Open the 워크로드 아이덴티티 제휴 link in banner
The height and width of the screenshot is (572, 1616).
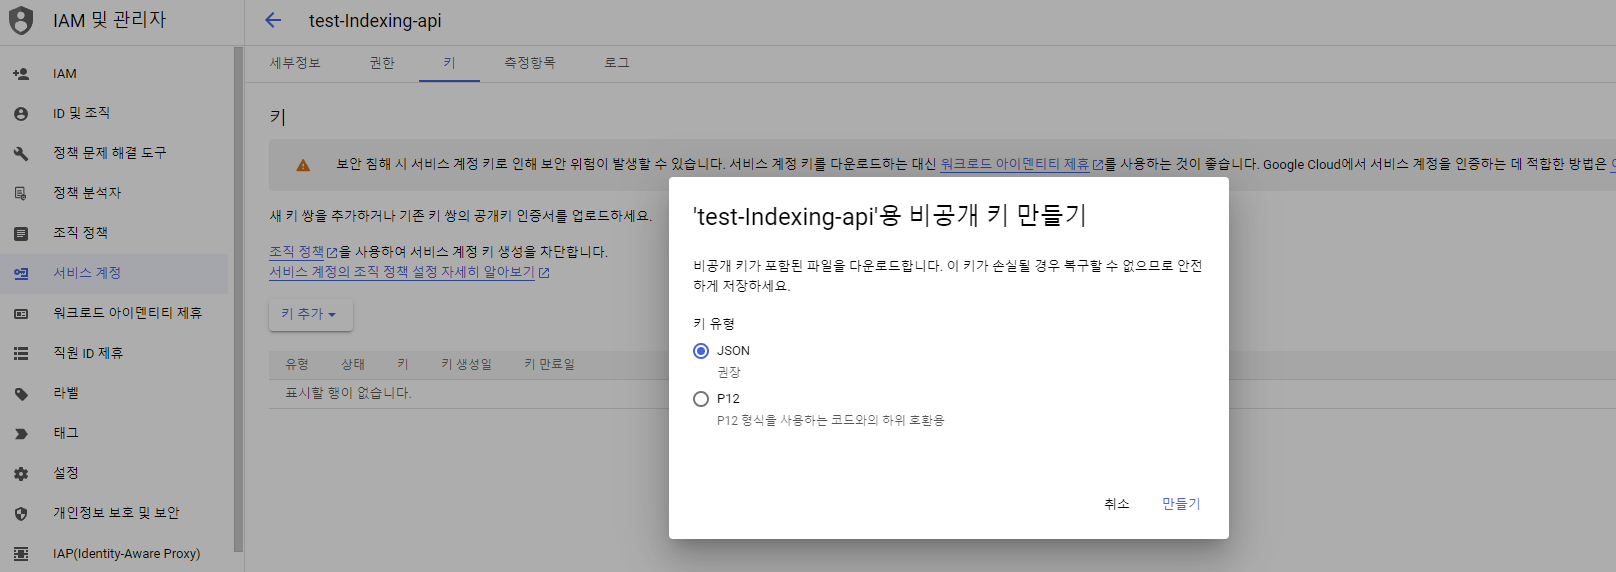click(x=1014, y=165)
